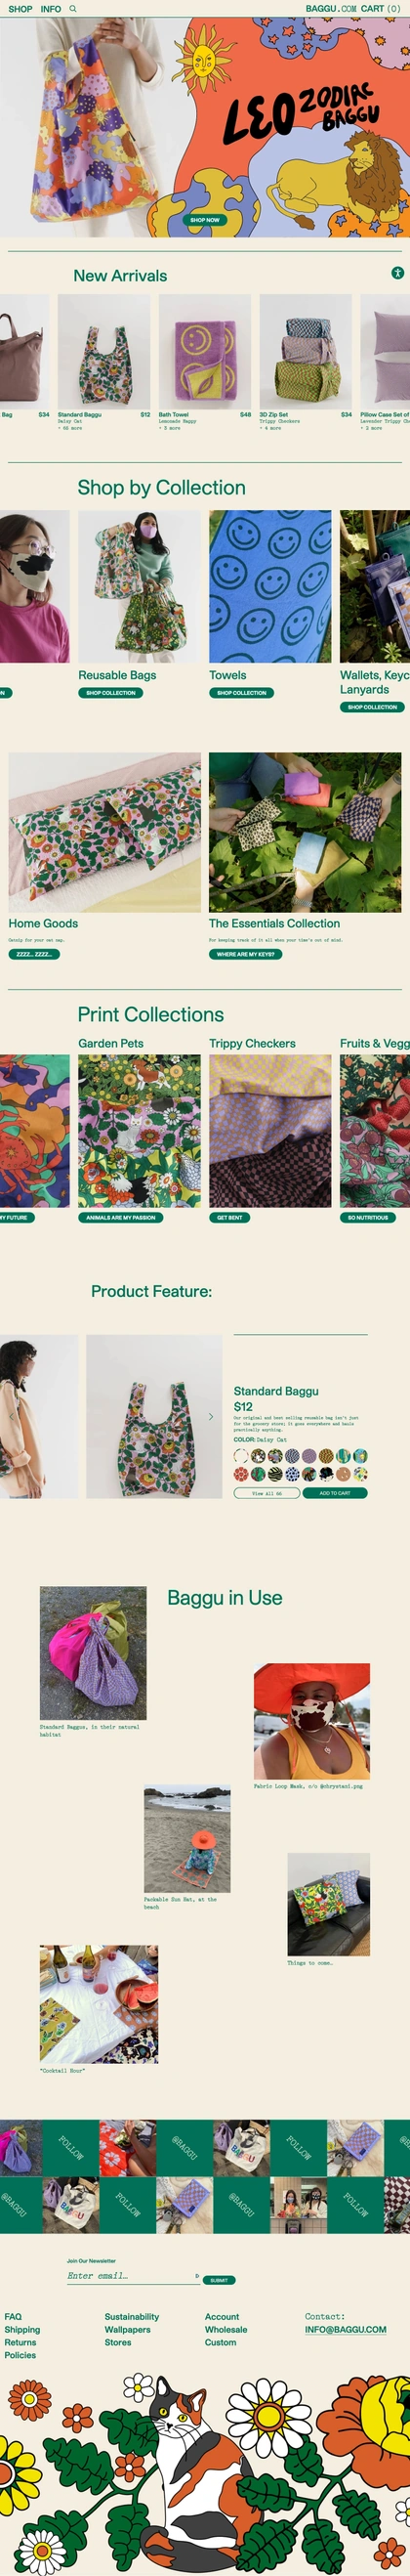Open the accessibility widget icon
410x2576 pixels.
coord(397,272)
